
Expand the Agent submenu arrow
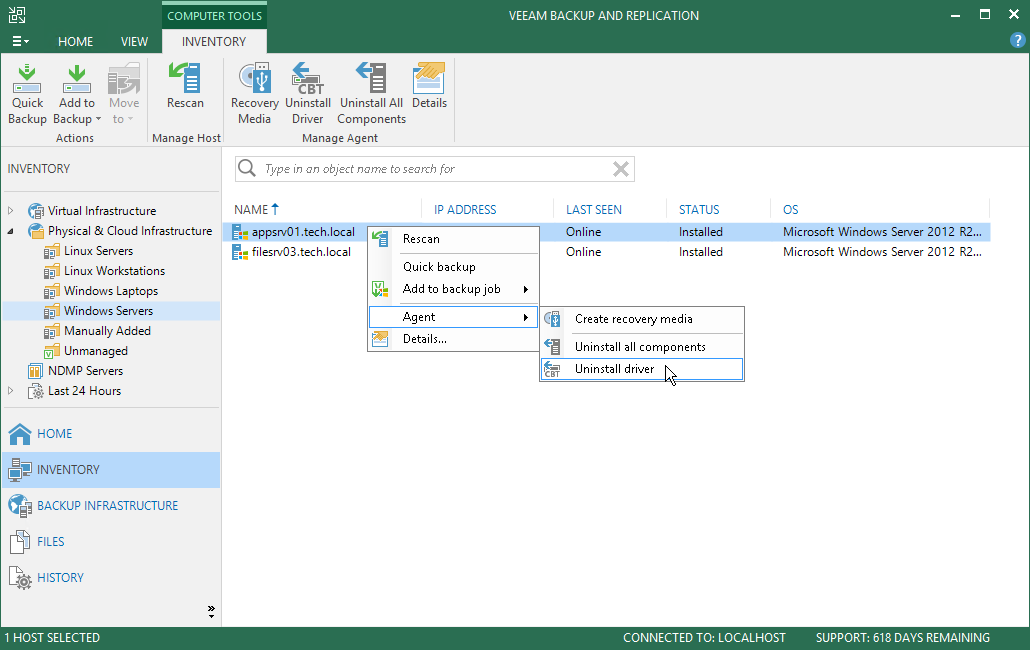pyautogui.click(x=526, y=318)
